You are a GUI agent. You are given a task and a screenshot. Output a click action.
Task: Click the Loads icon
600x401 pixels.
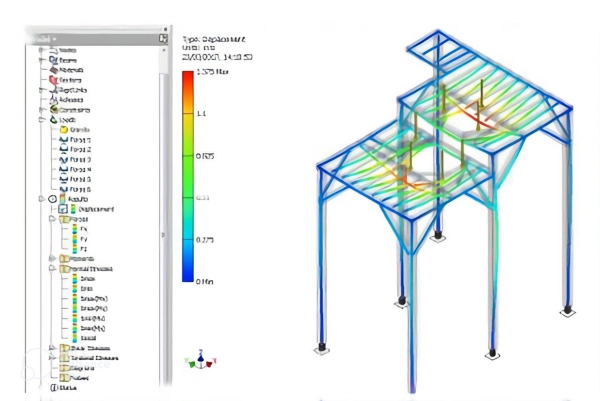click(x=54, y=120)
